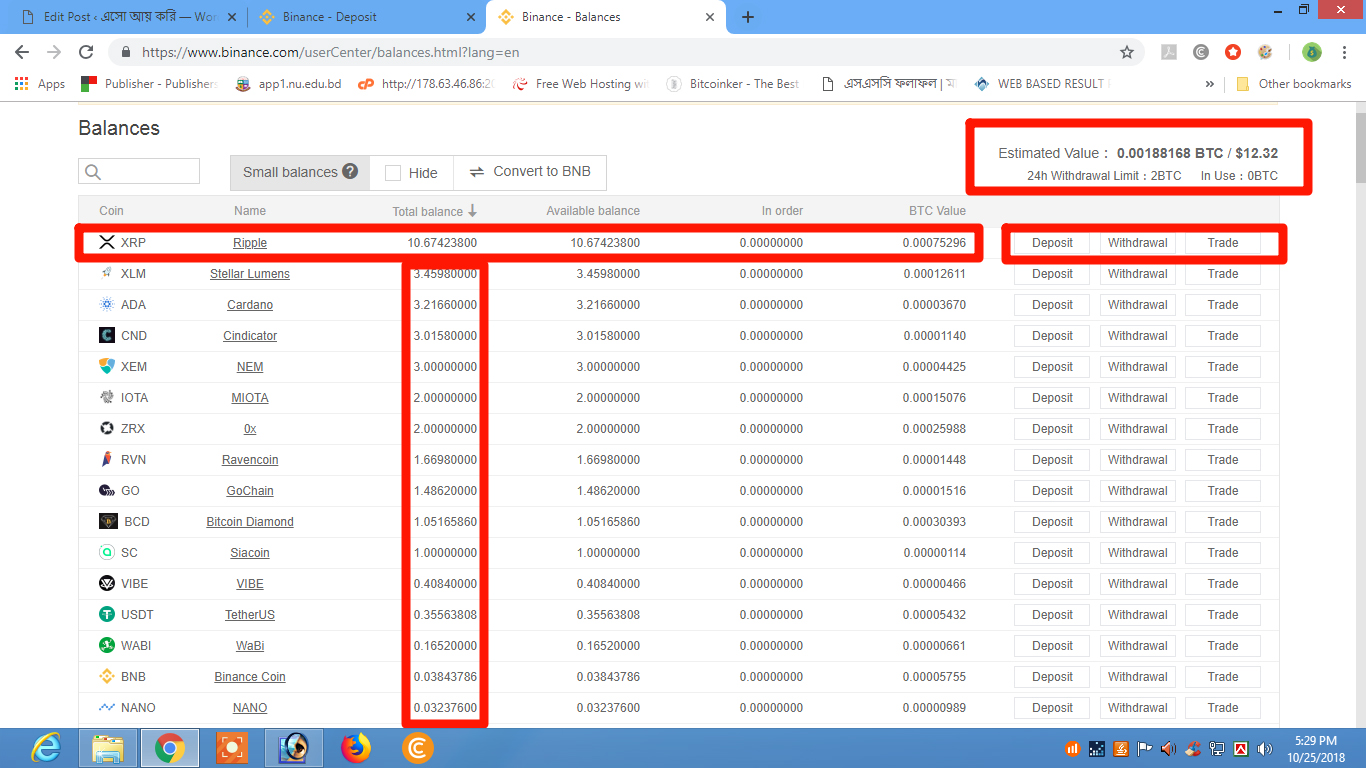Click the XRP coin icon
Screen dimensions: 1366x768
[x=107, y=242]
